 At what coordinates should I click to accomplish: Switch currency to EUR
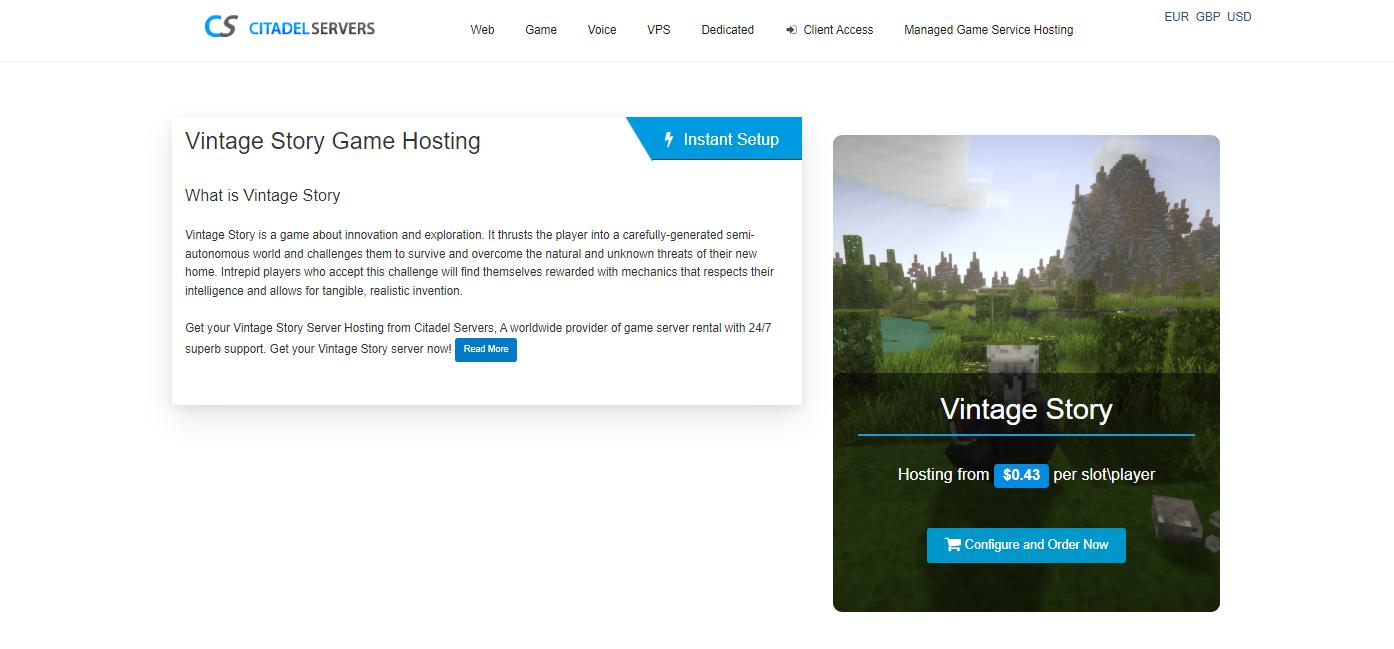[1177, 17]
